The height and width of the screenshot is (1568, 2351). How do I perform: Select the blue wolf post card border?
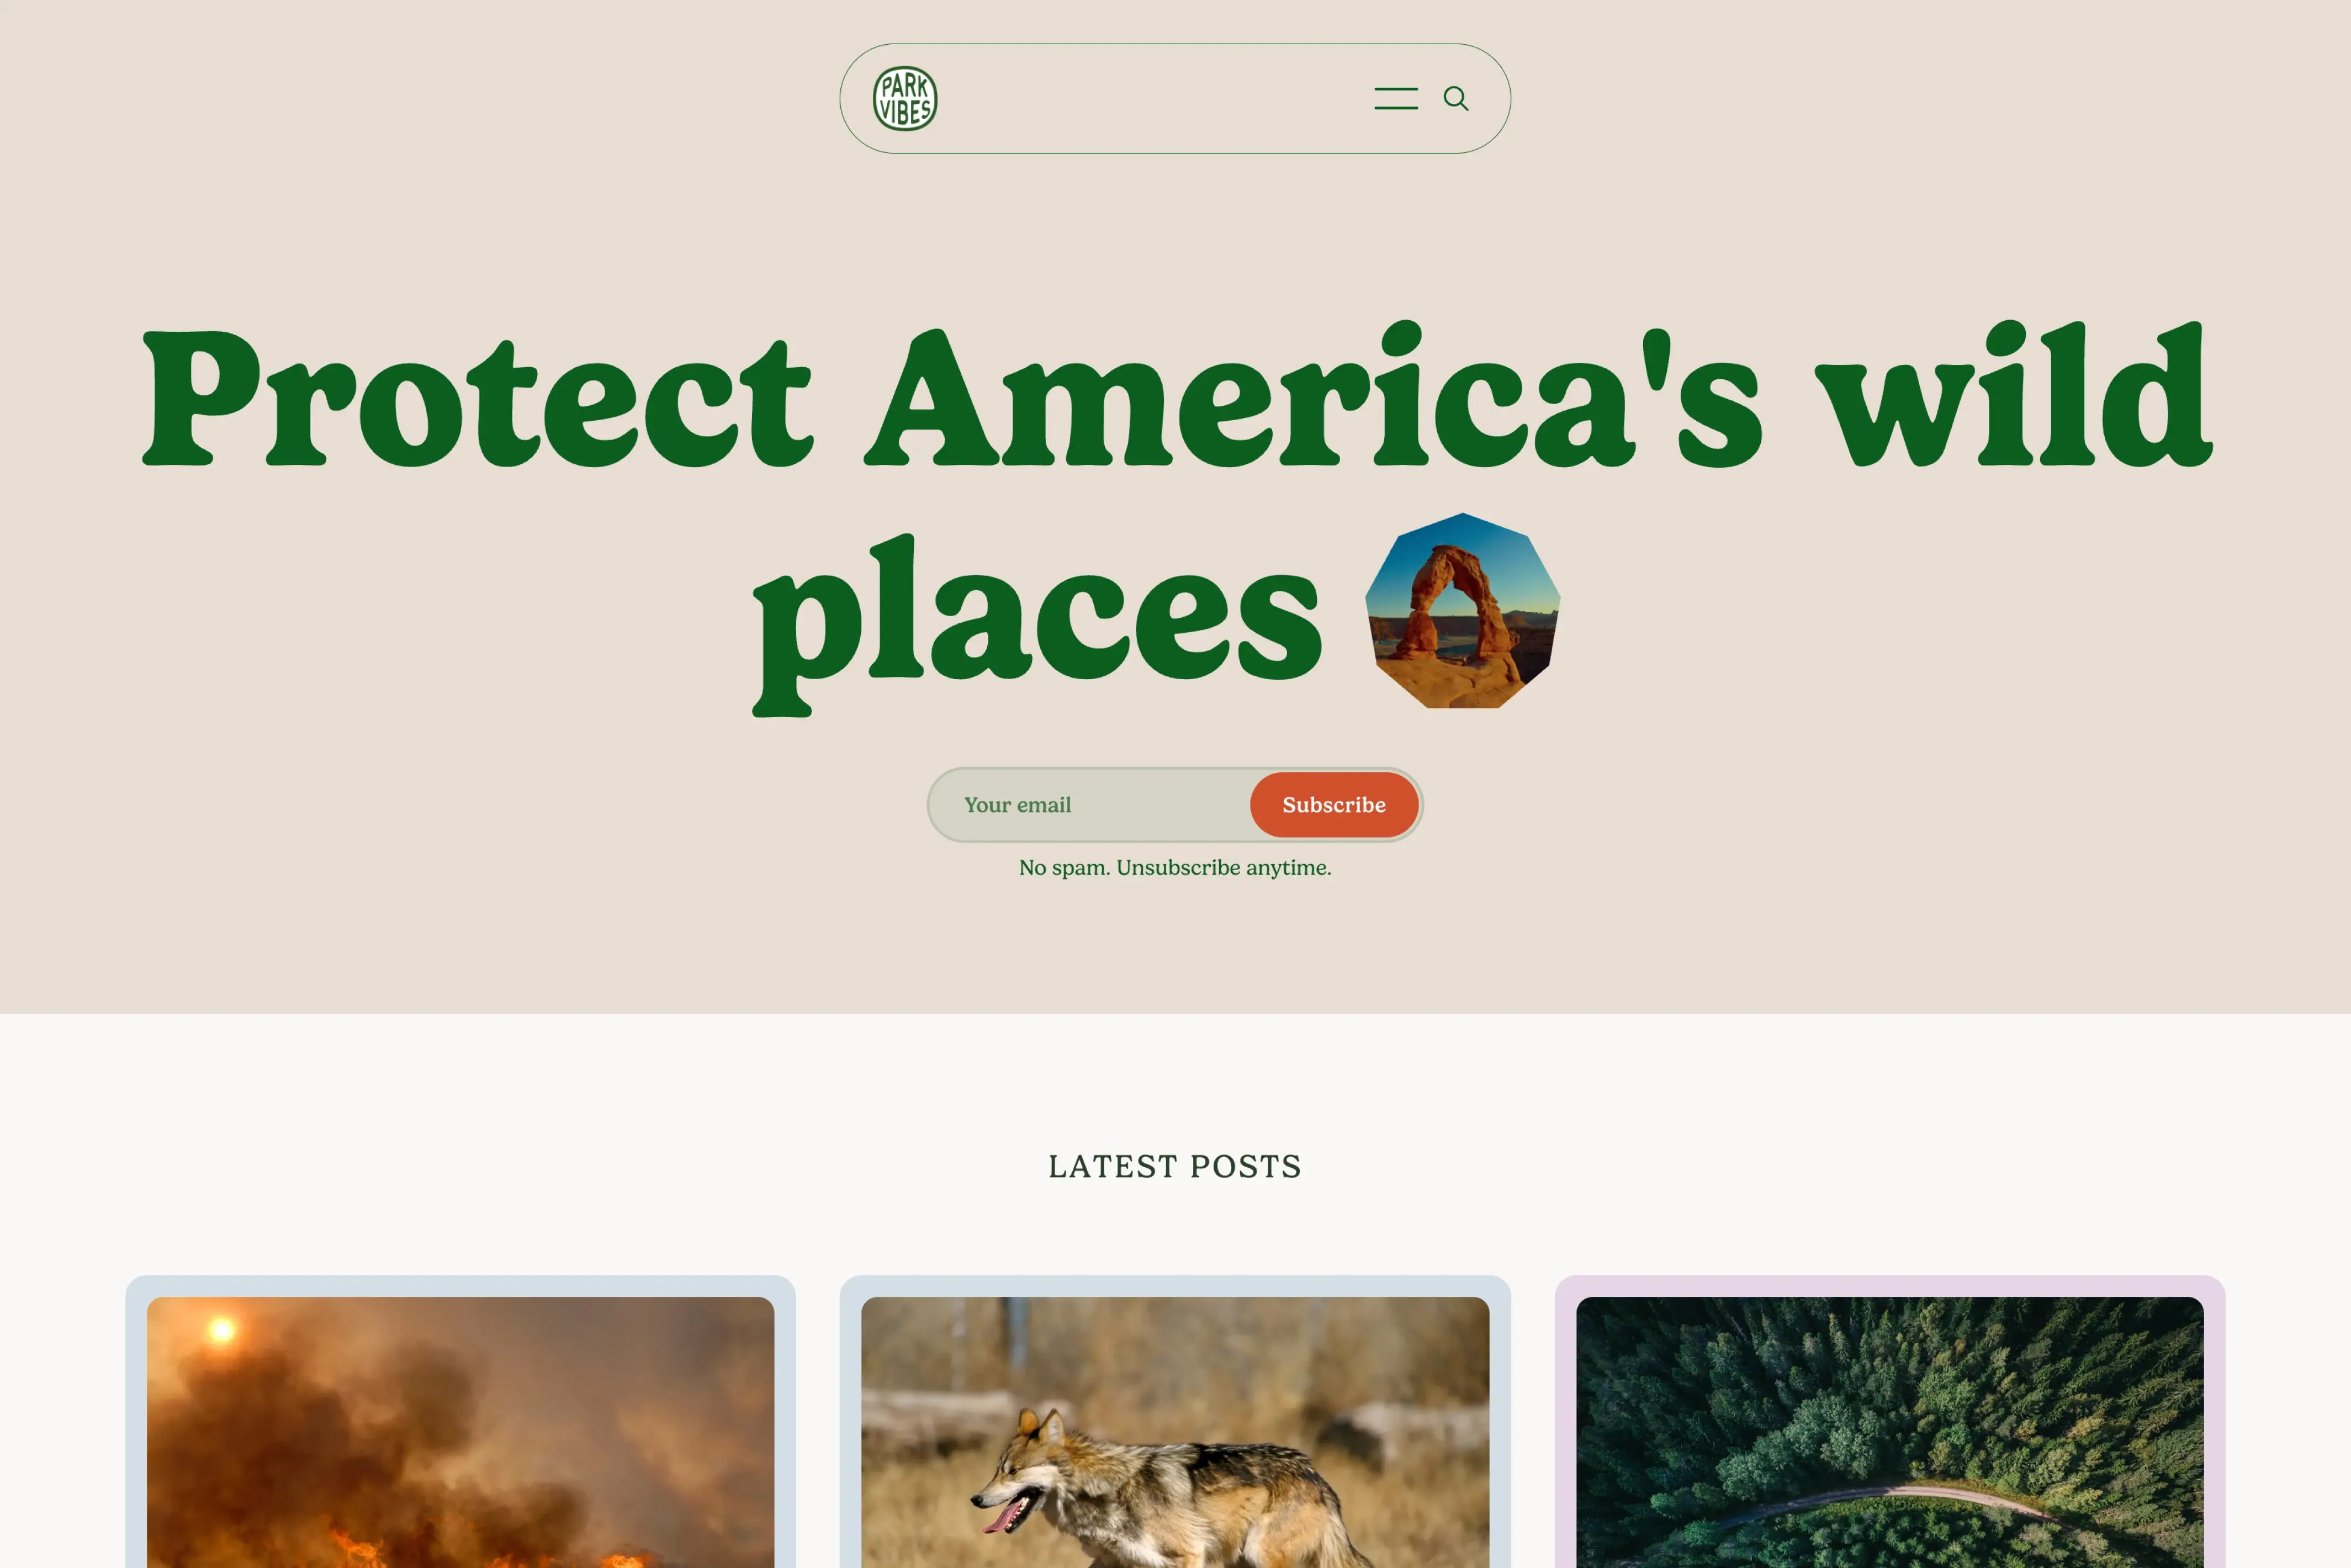1175,1286
